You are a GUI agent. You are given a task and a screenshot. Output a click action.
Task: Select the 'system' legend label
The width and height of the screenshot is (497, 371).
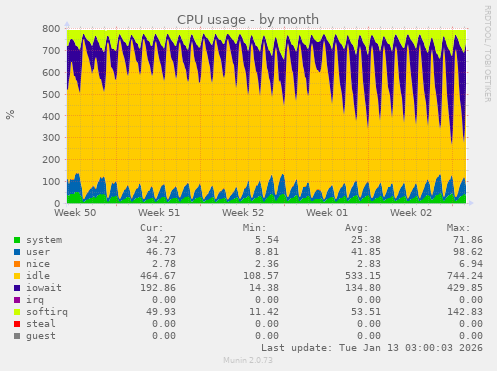click(44, 240)
